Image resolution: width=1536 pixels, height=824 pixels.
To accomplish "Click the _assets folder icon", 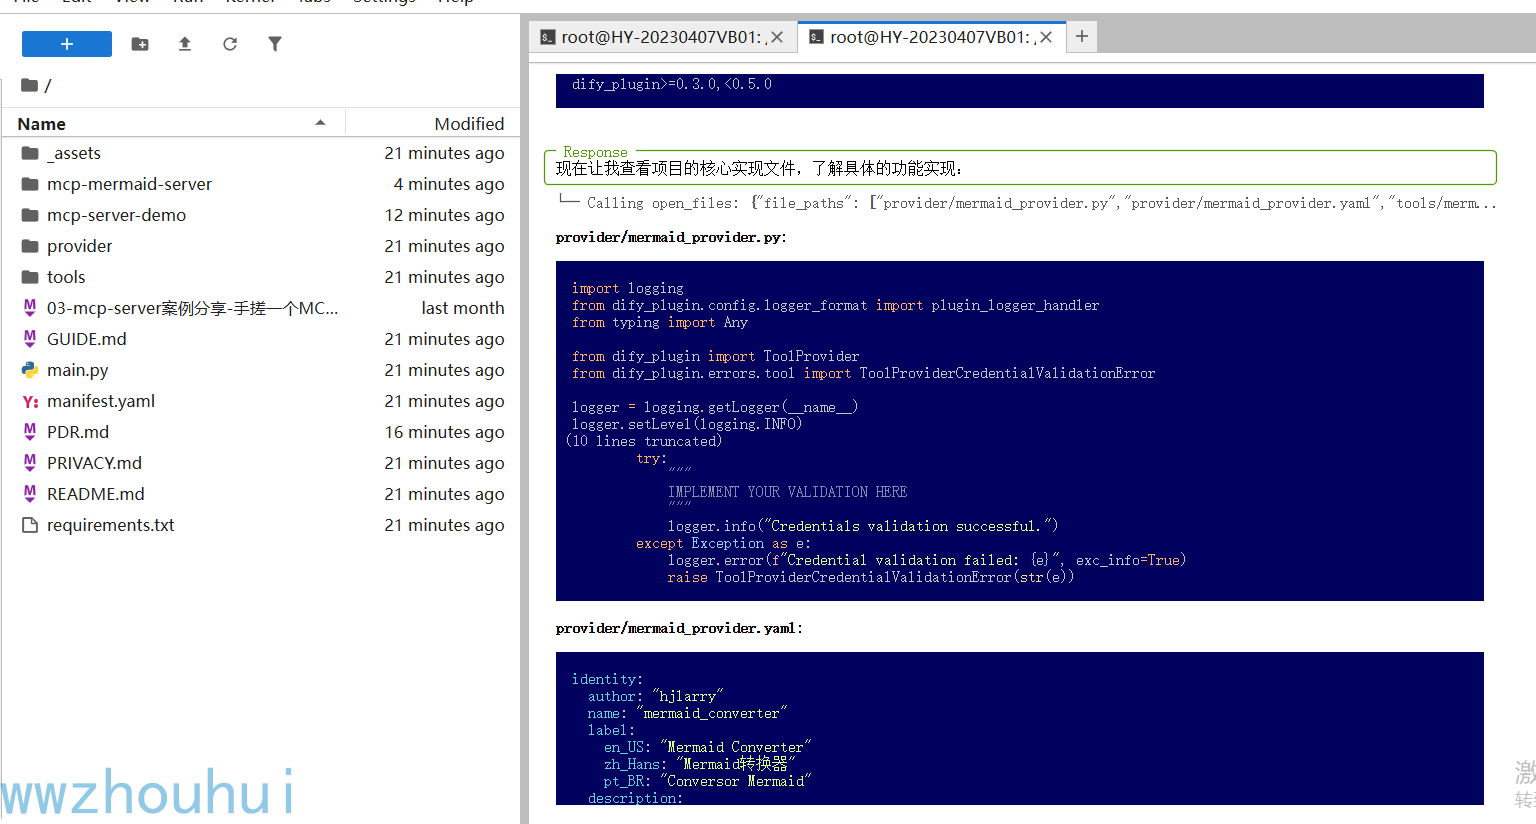I will click(x=30, y=153).
